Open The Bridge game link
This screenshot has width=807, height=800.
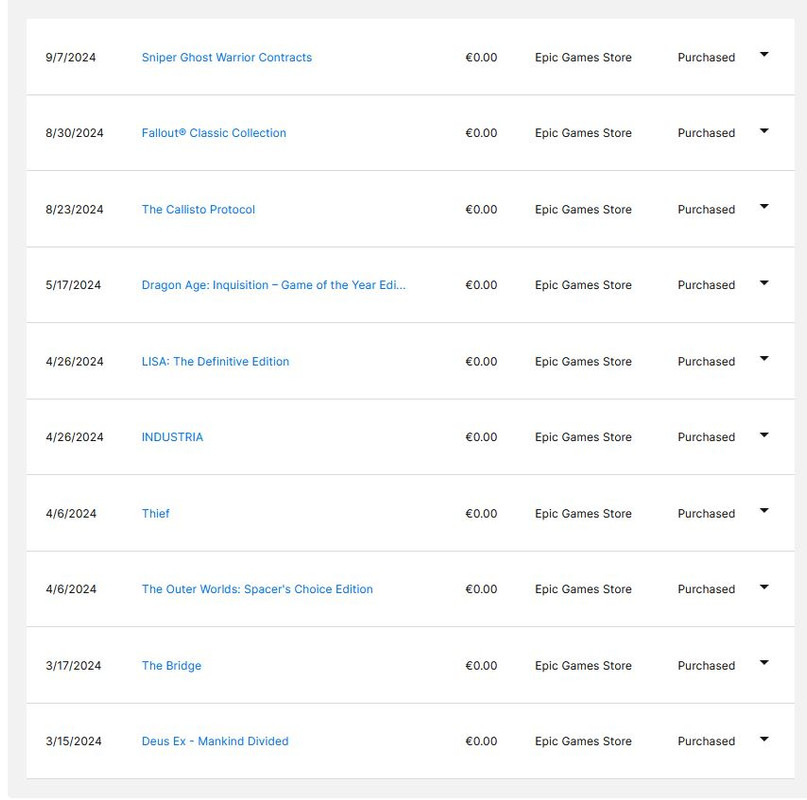pyautogui.click(x=171, y=665)
